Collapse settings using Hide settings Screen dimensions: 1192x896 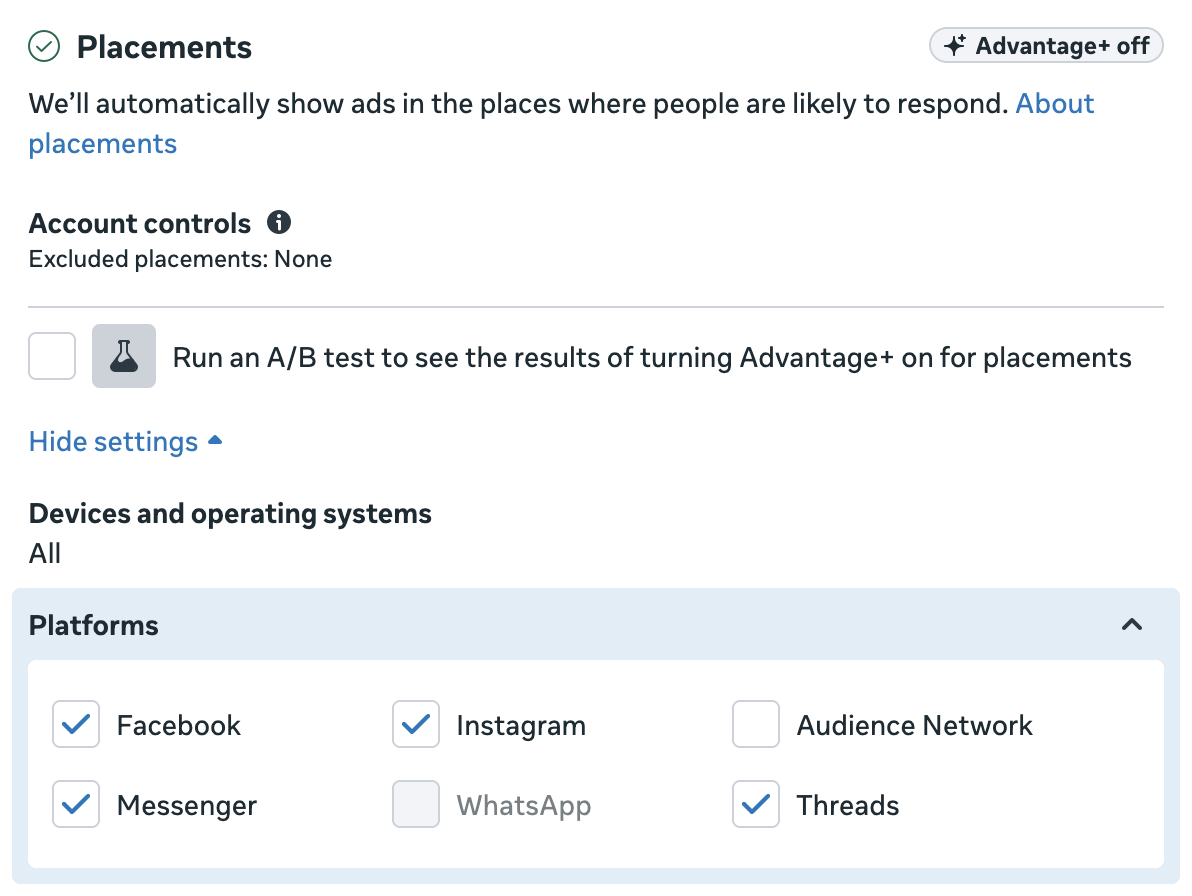tap(113, 441)
